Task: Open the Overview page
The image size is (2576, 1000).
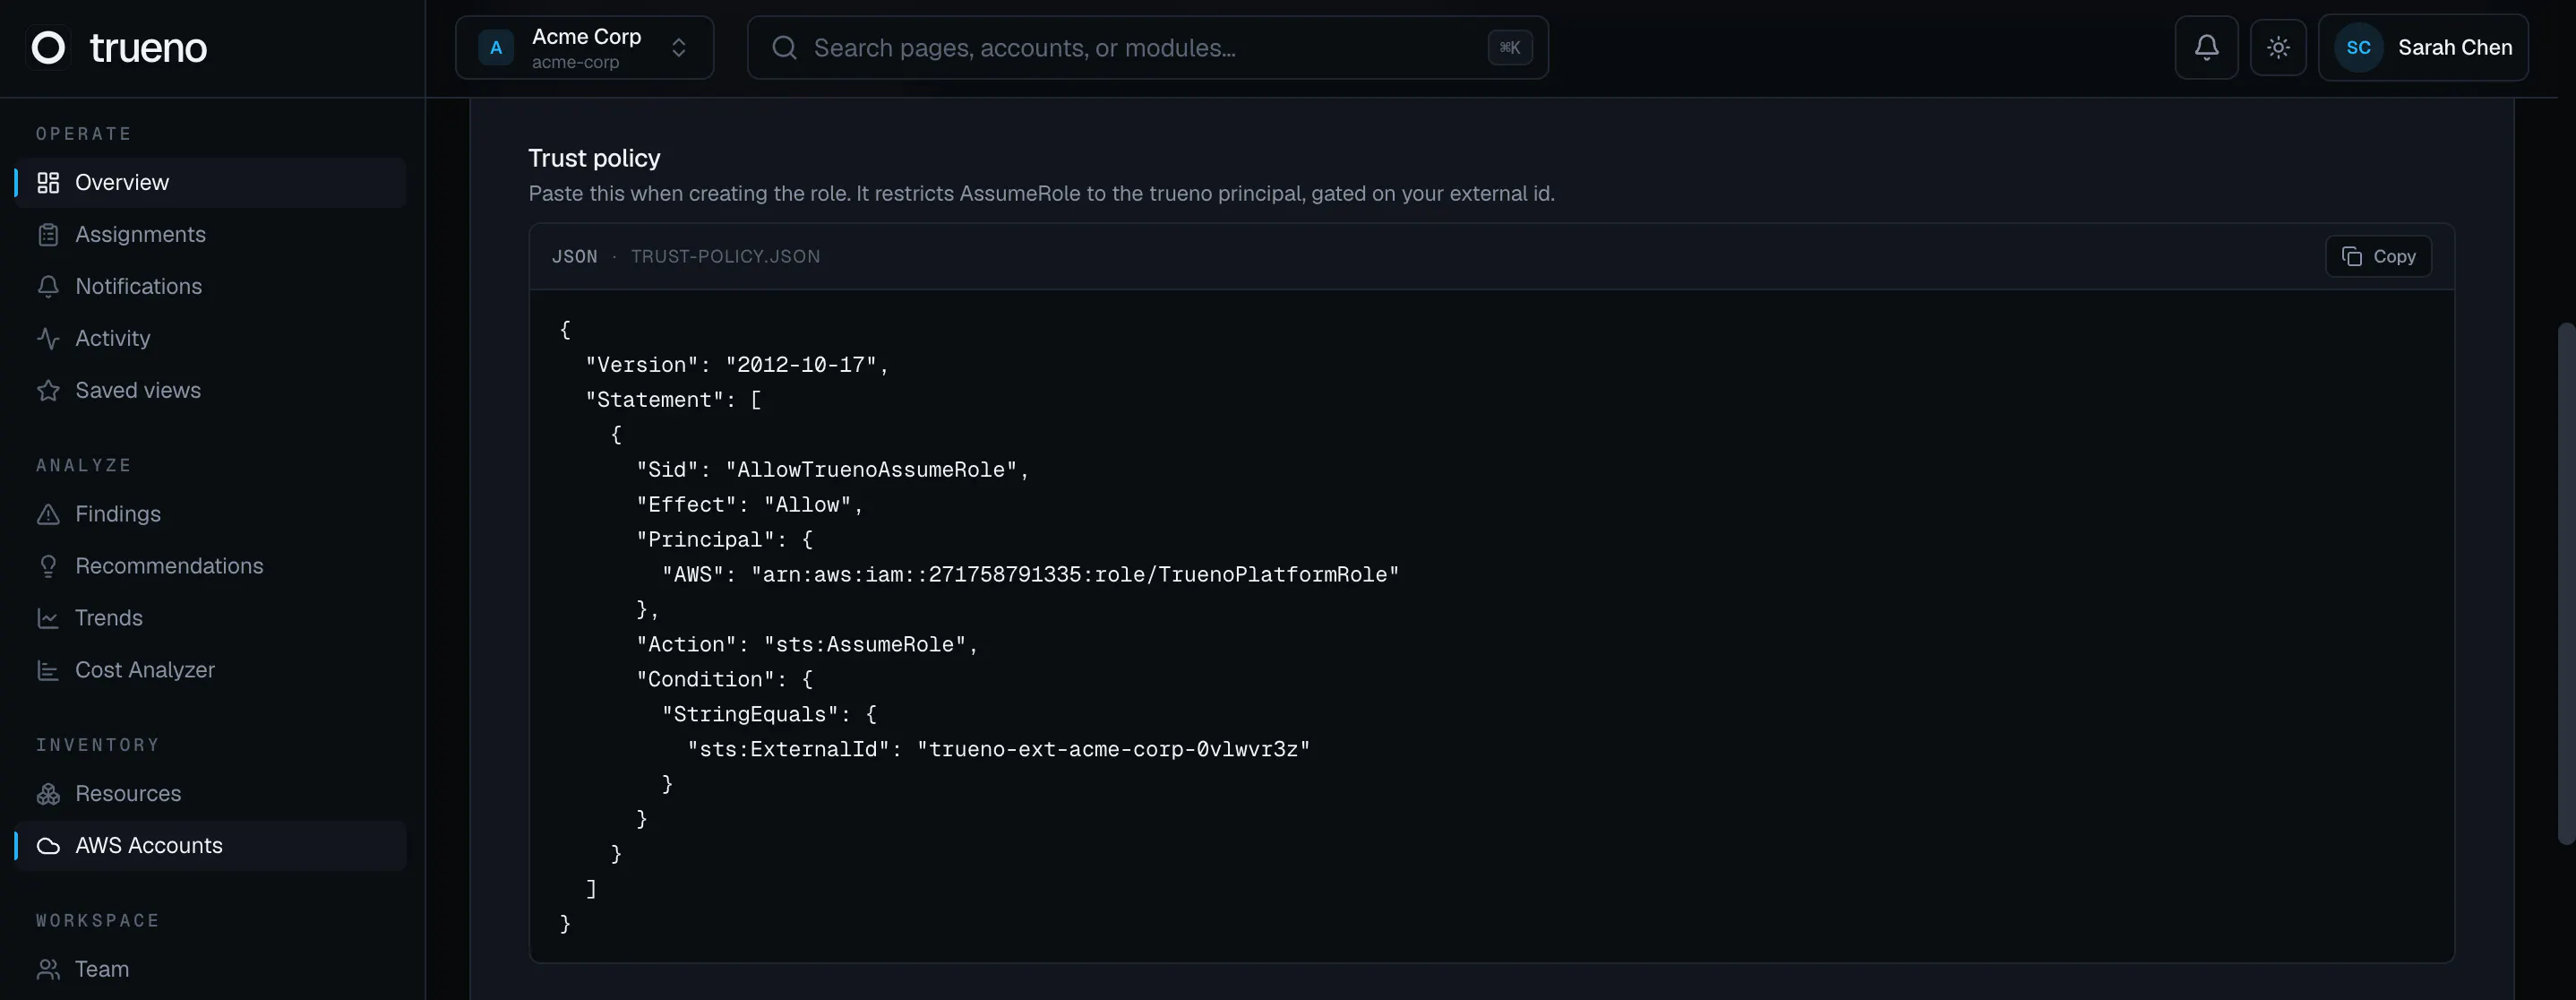Action: coord(211,182)
